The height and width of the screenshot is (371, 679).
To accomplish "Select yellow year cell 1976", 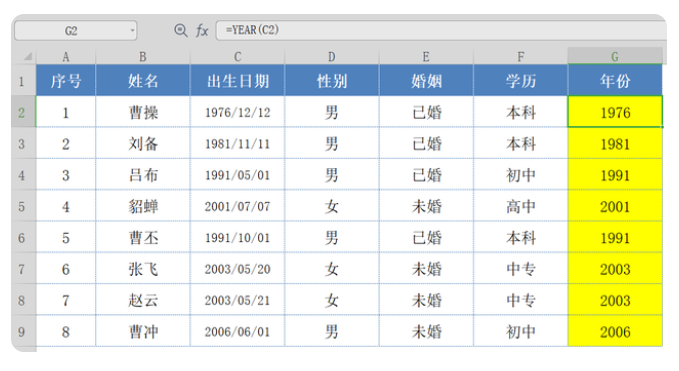I will point(615,112).
